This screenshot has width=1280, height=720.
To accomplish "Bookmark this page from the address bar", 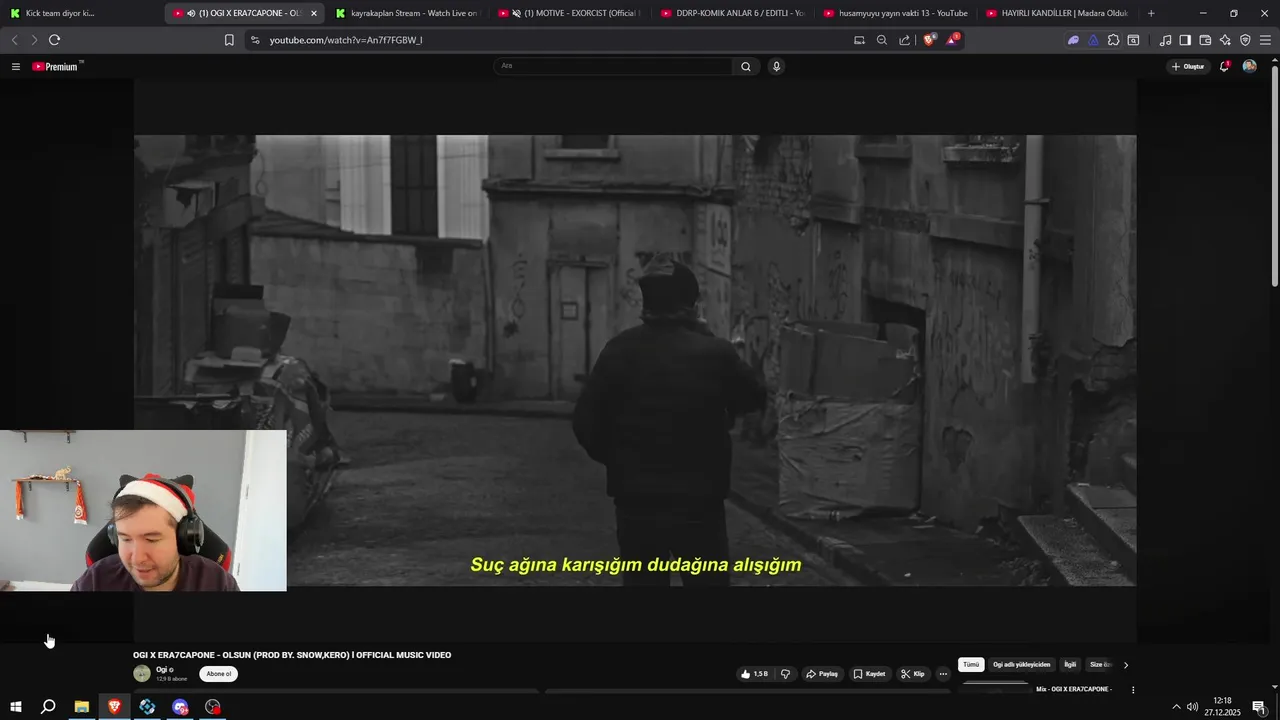I will (229, 40).
